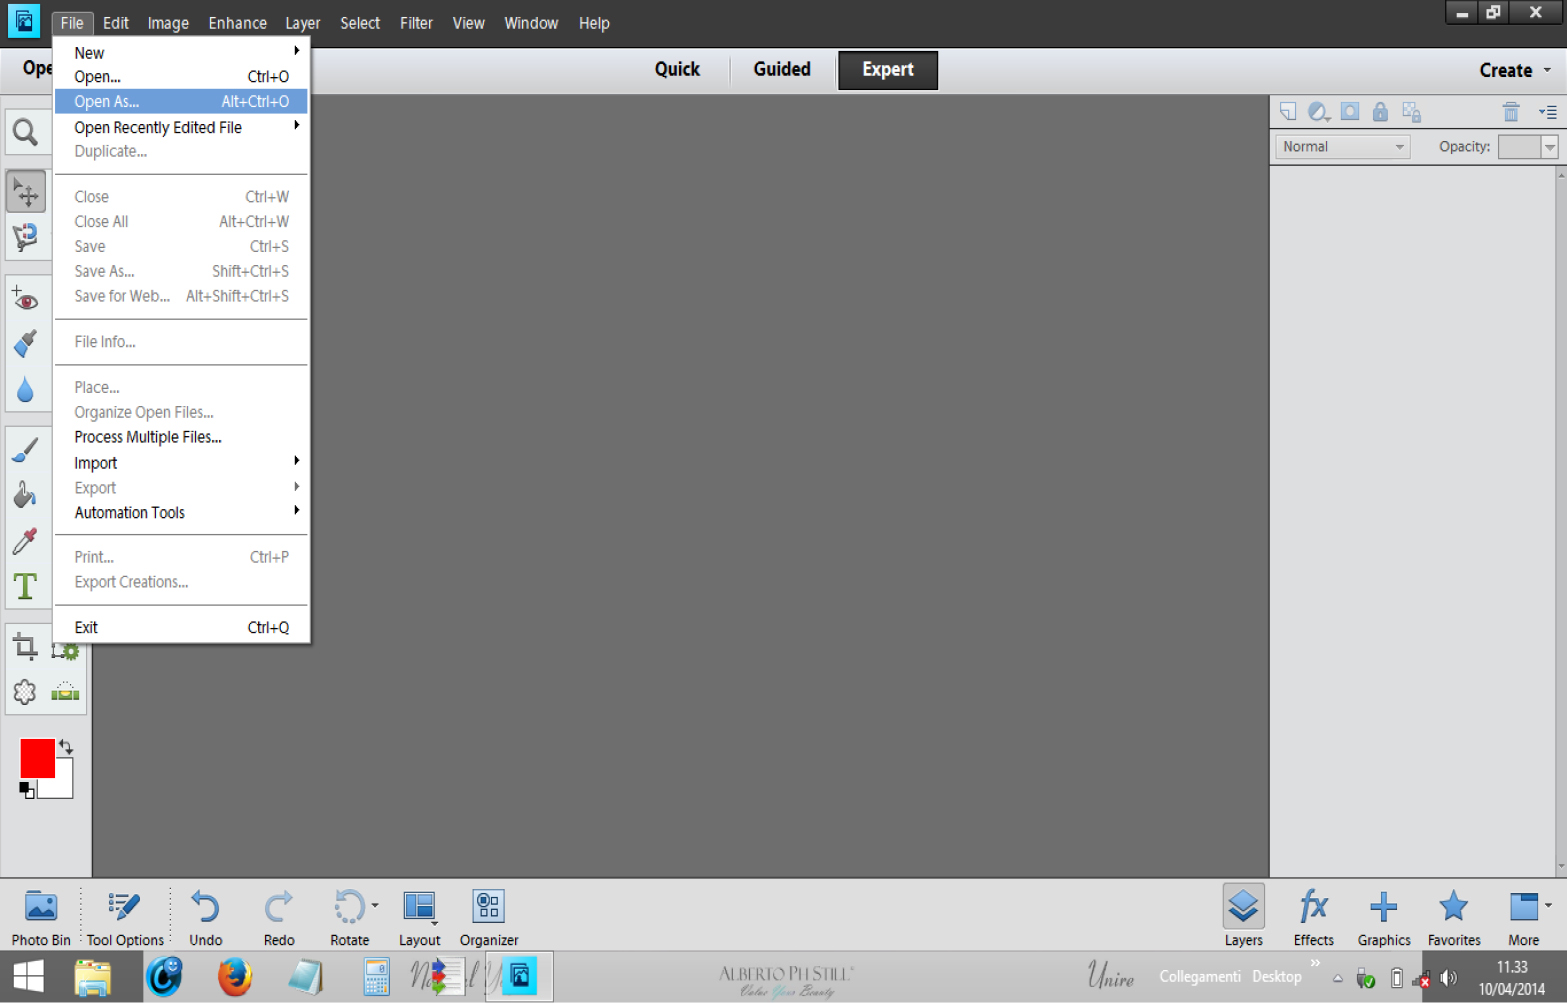Open the Effects fx panel

point(1313,917)
